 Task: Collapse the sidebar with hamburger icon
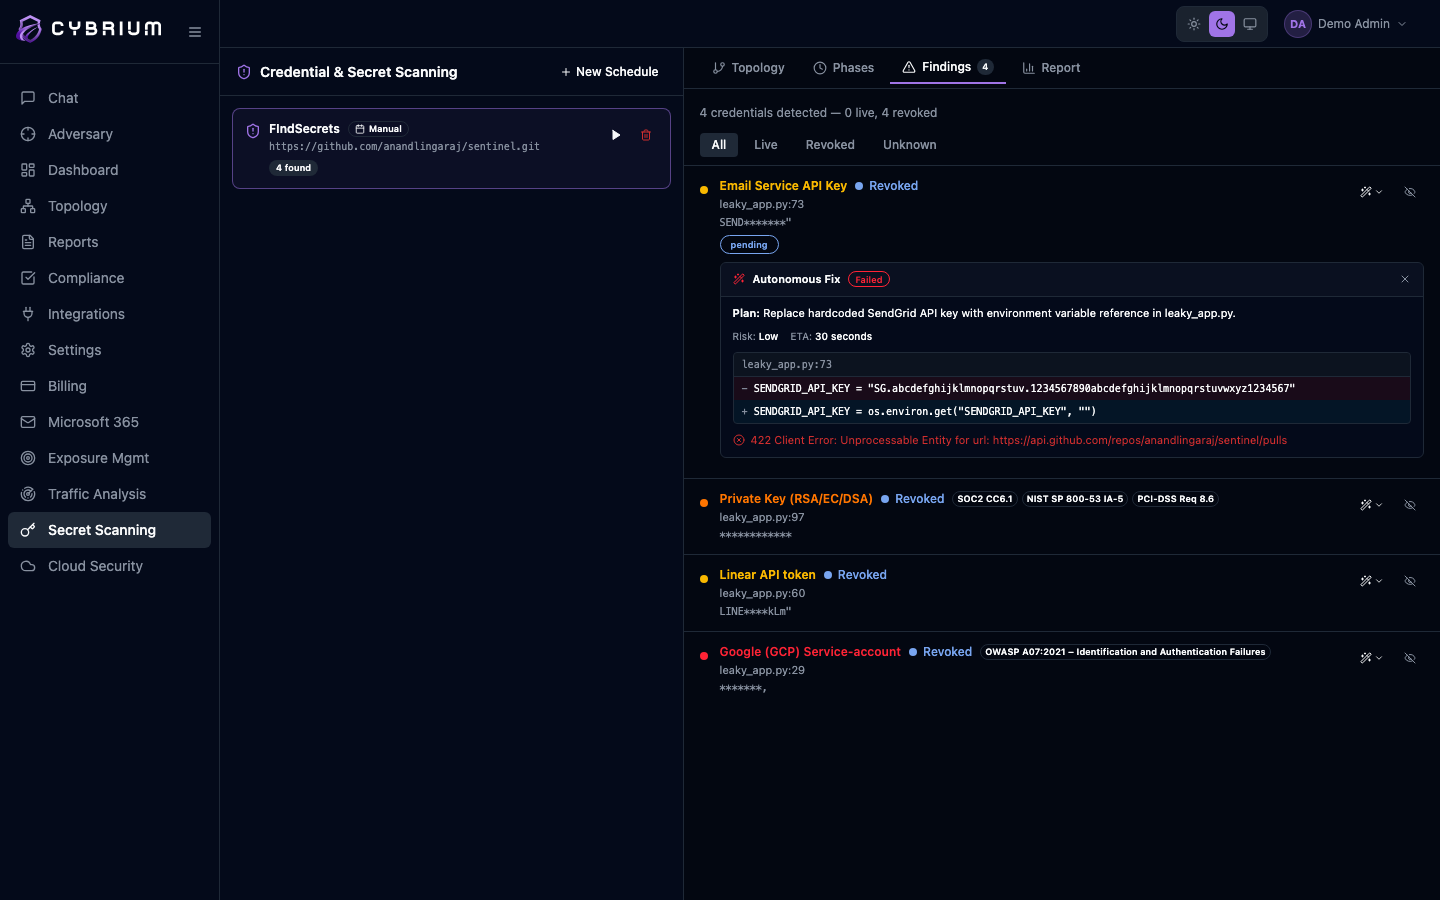pos(195,32)
